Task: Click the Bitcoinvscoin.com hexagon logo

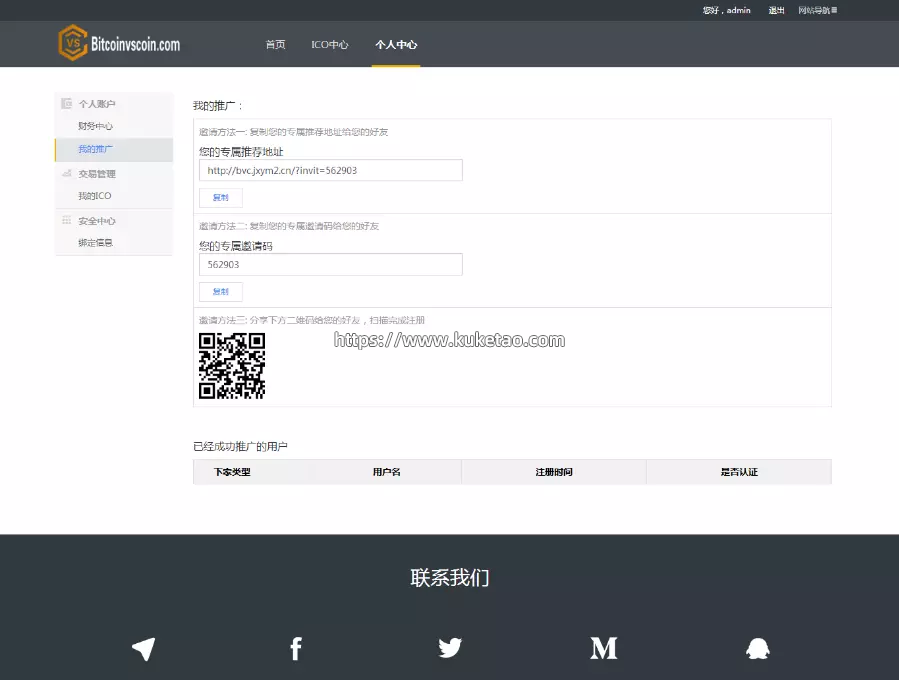Action: tap(72, 44)
